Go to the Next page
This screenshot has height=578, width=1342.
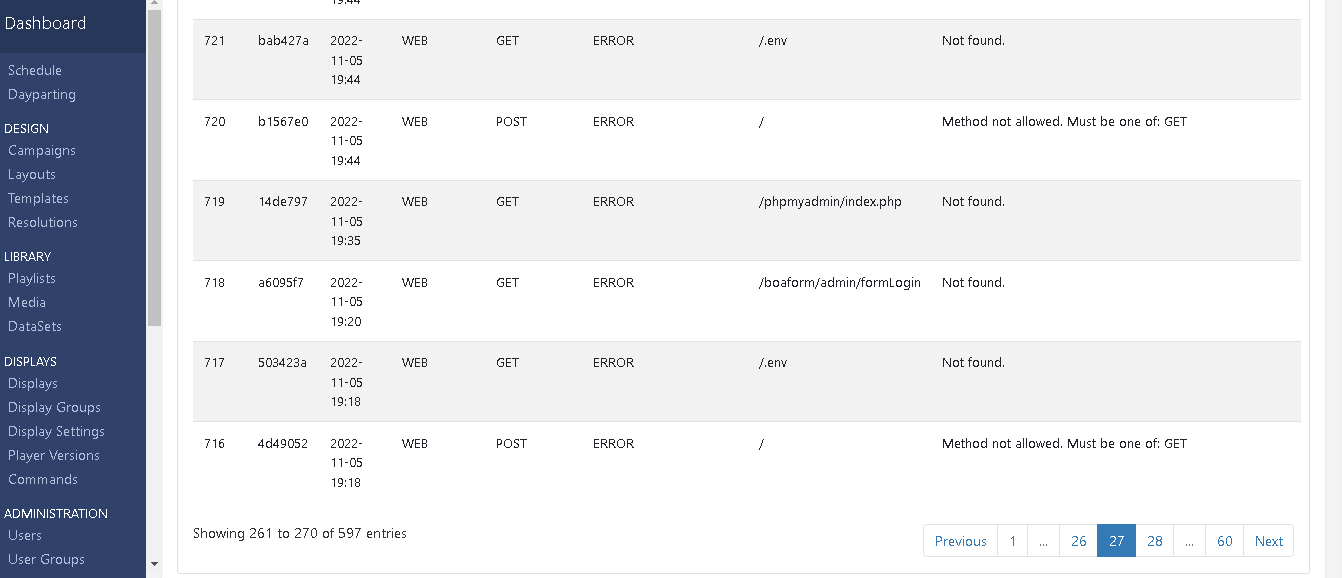(x=1268, y=541)
